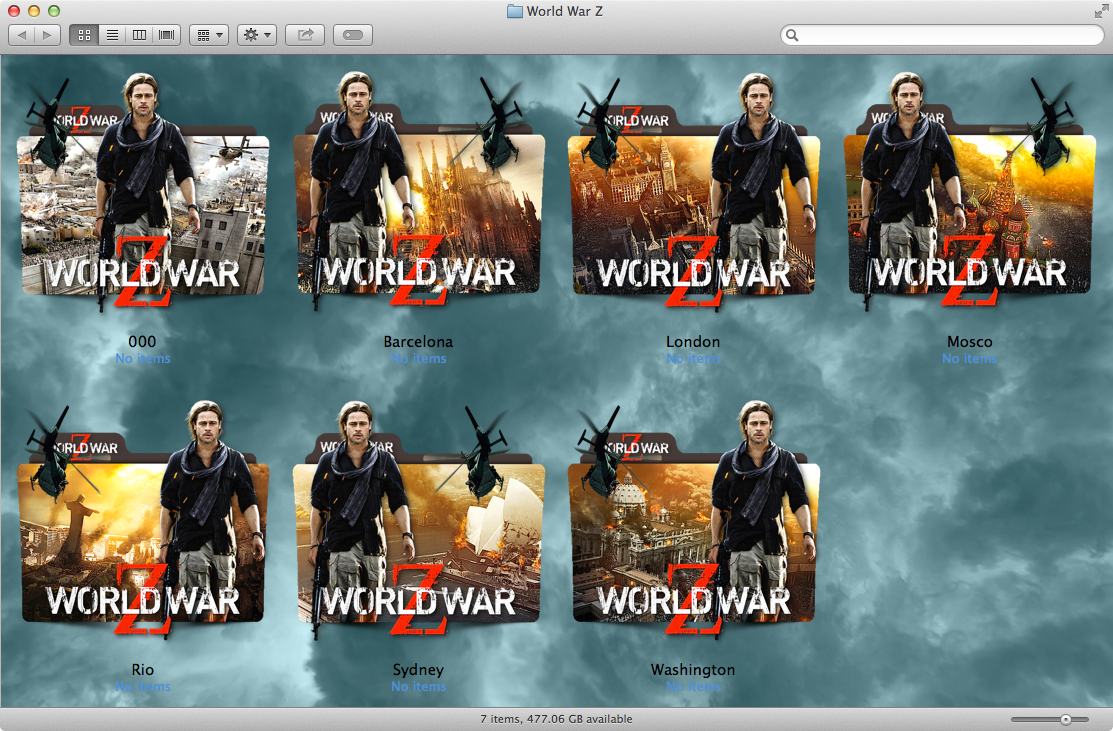Viewport: 1113px width, 731px height.
Task: Select the Barcelona folder icon
Action: [418, 192]
